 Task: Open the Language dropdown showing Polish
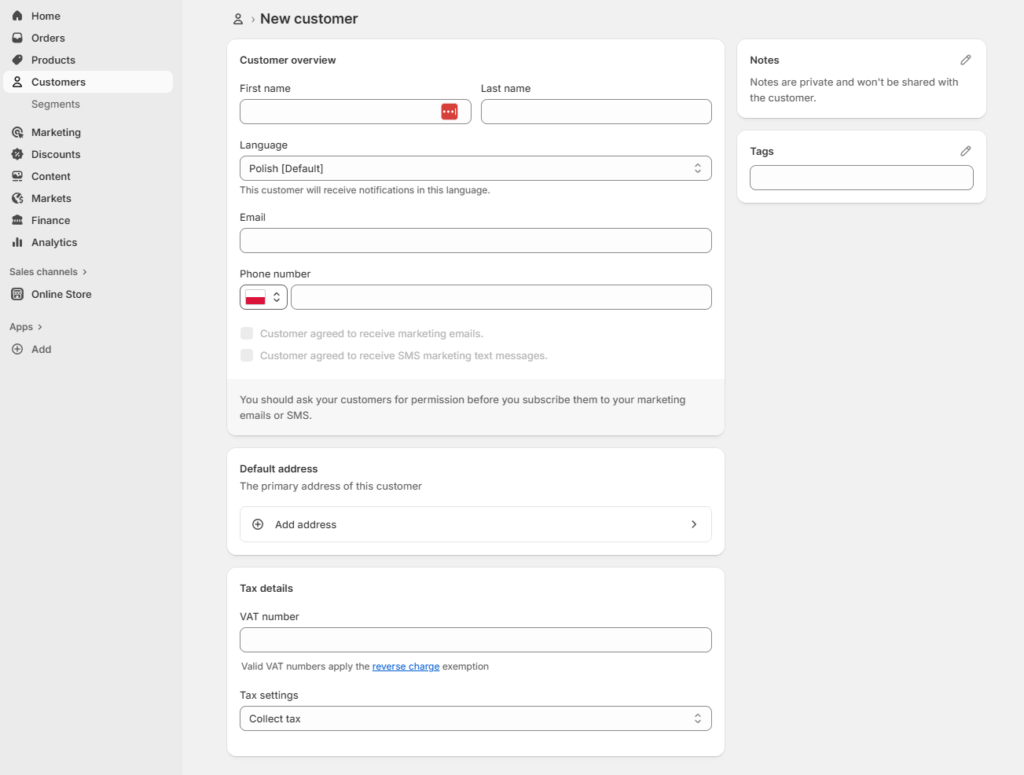[475, 168]
